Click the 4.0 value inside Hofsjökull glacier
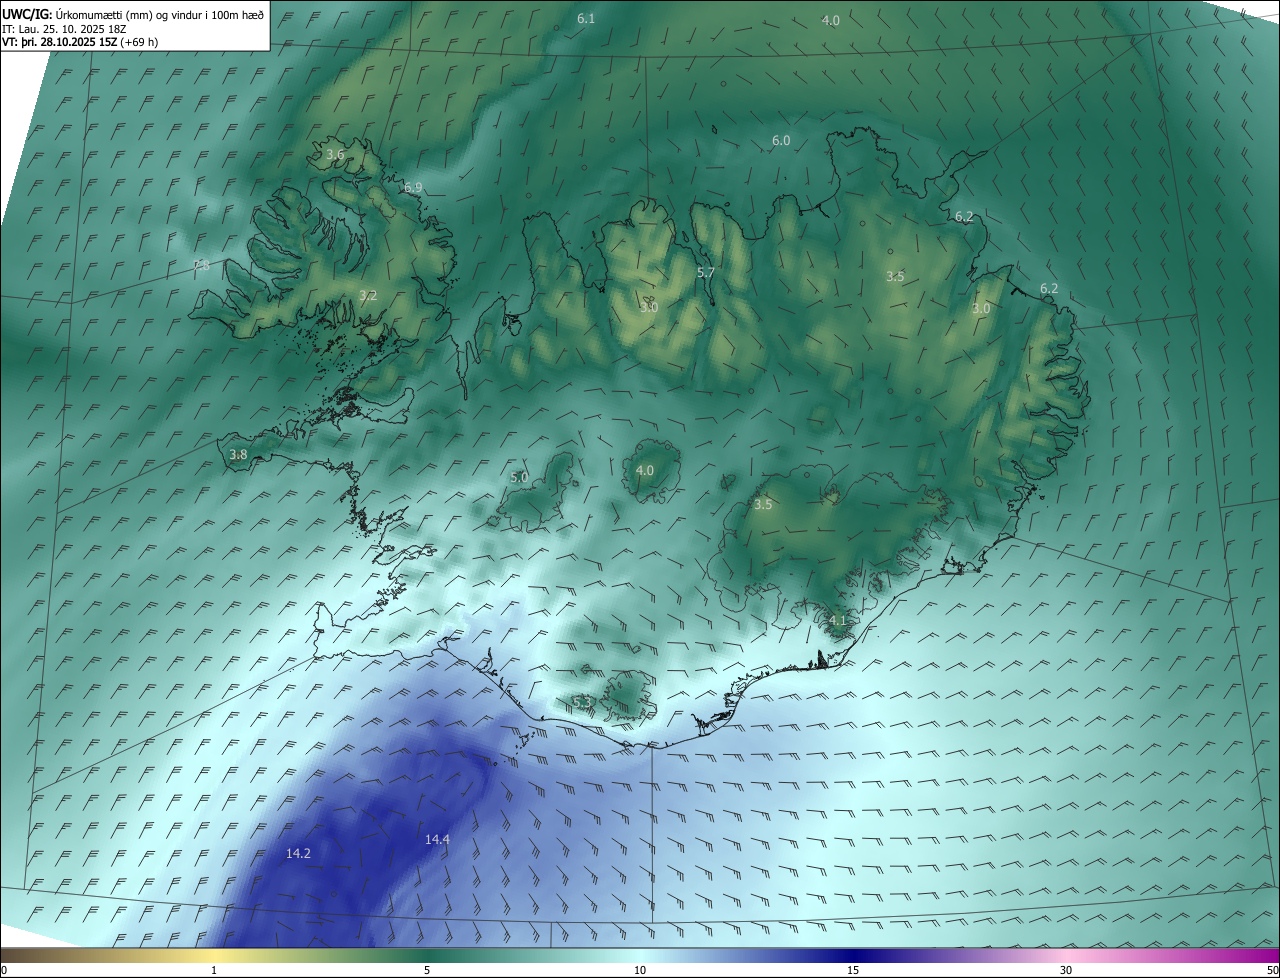This screenshot has height=978, width=1280. pos(645,470)
